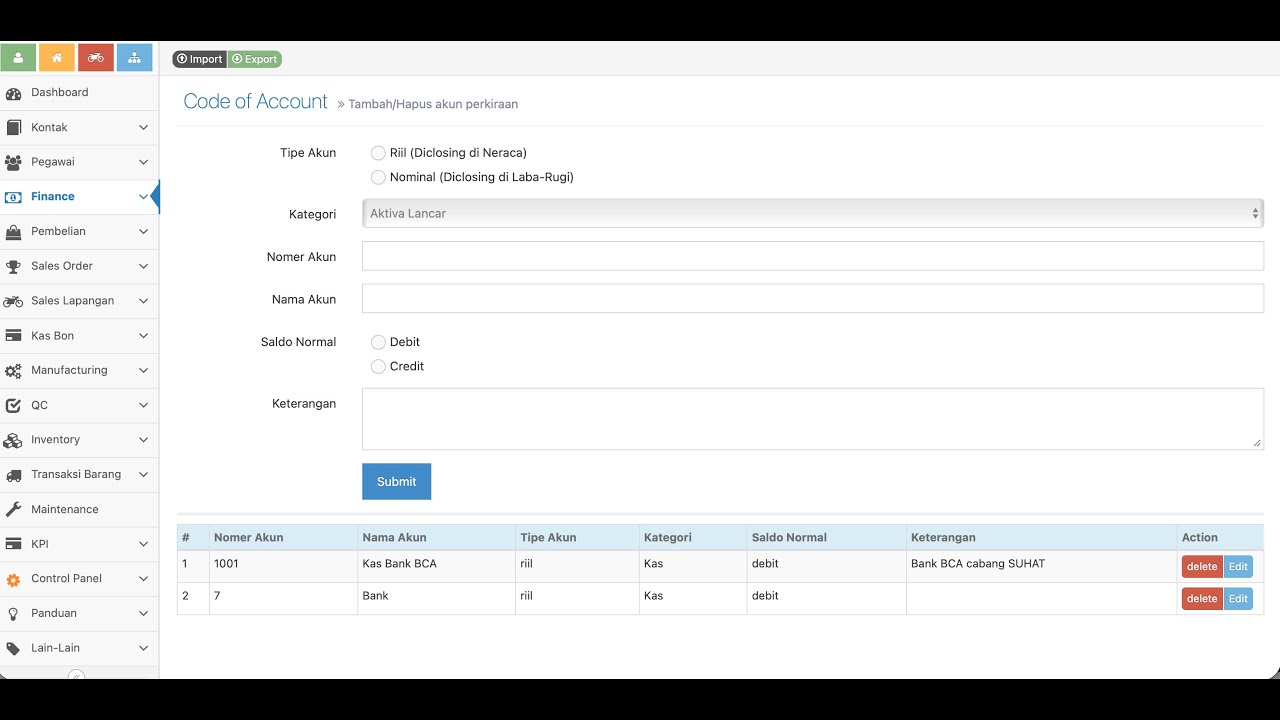Viewport: 1280px width, 720px height.
Task: Click the green user icon button
Action: (18, 58)
